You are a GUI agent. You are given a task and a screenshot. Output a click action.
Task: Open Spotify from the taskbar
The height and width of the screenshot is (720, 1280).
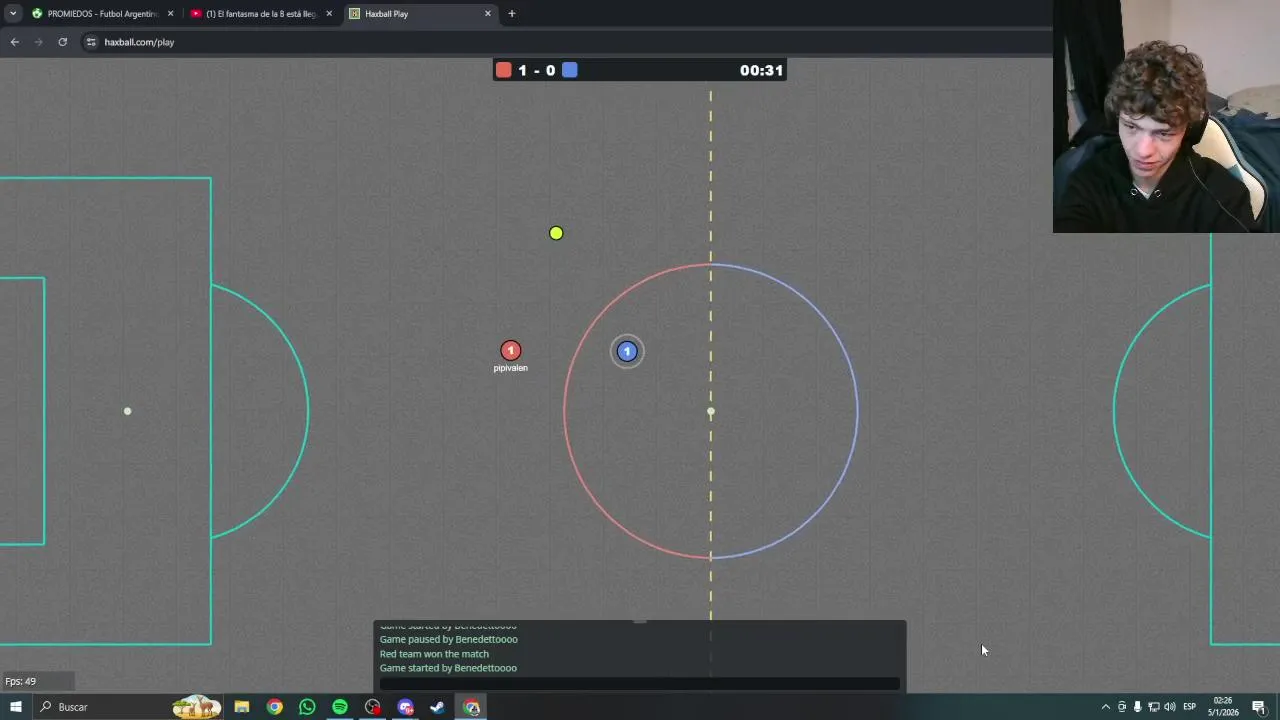pyautogui.click(x=340, y=707)
